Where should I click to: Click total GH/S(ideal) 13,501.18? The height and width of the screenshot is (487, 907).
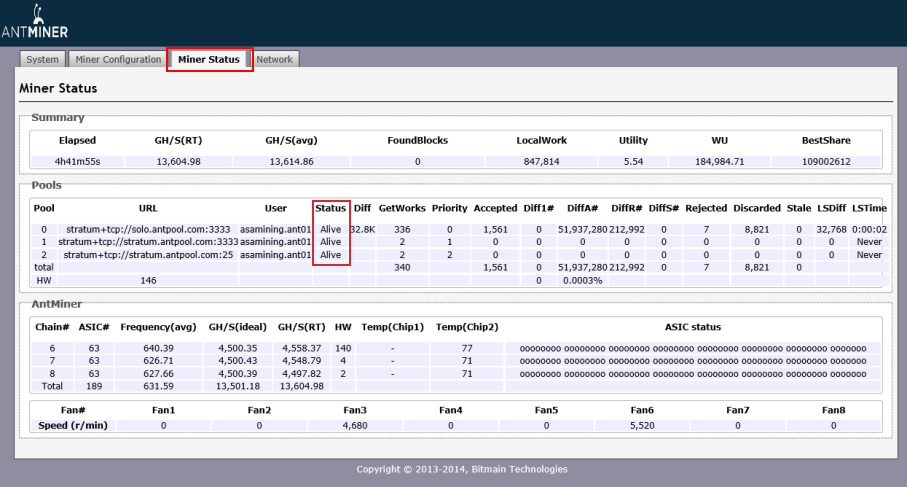238,386
